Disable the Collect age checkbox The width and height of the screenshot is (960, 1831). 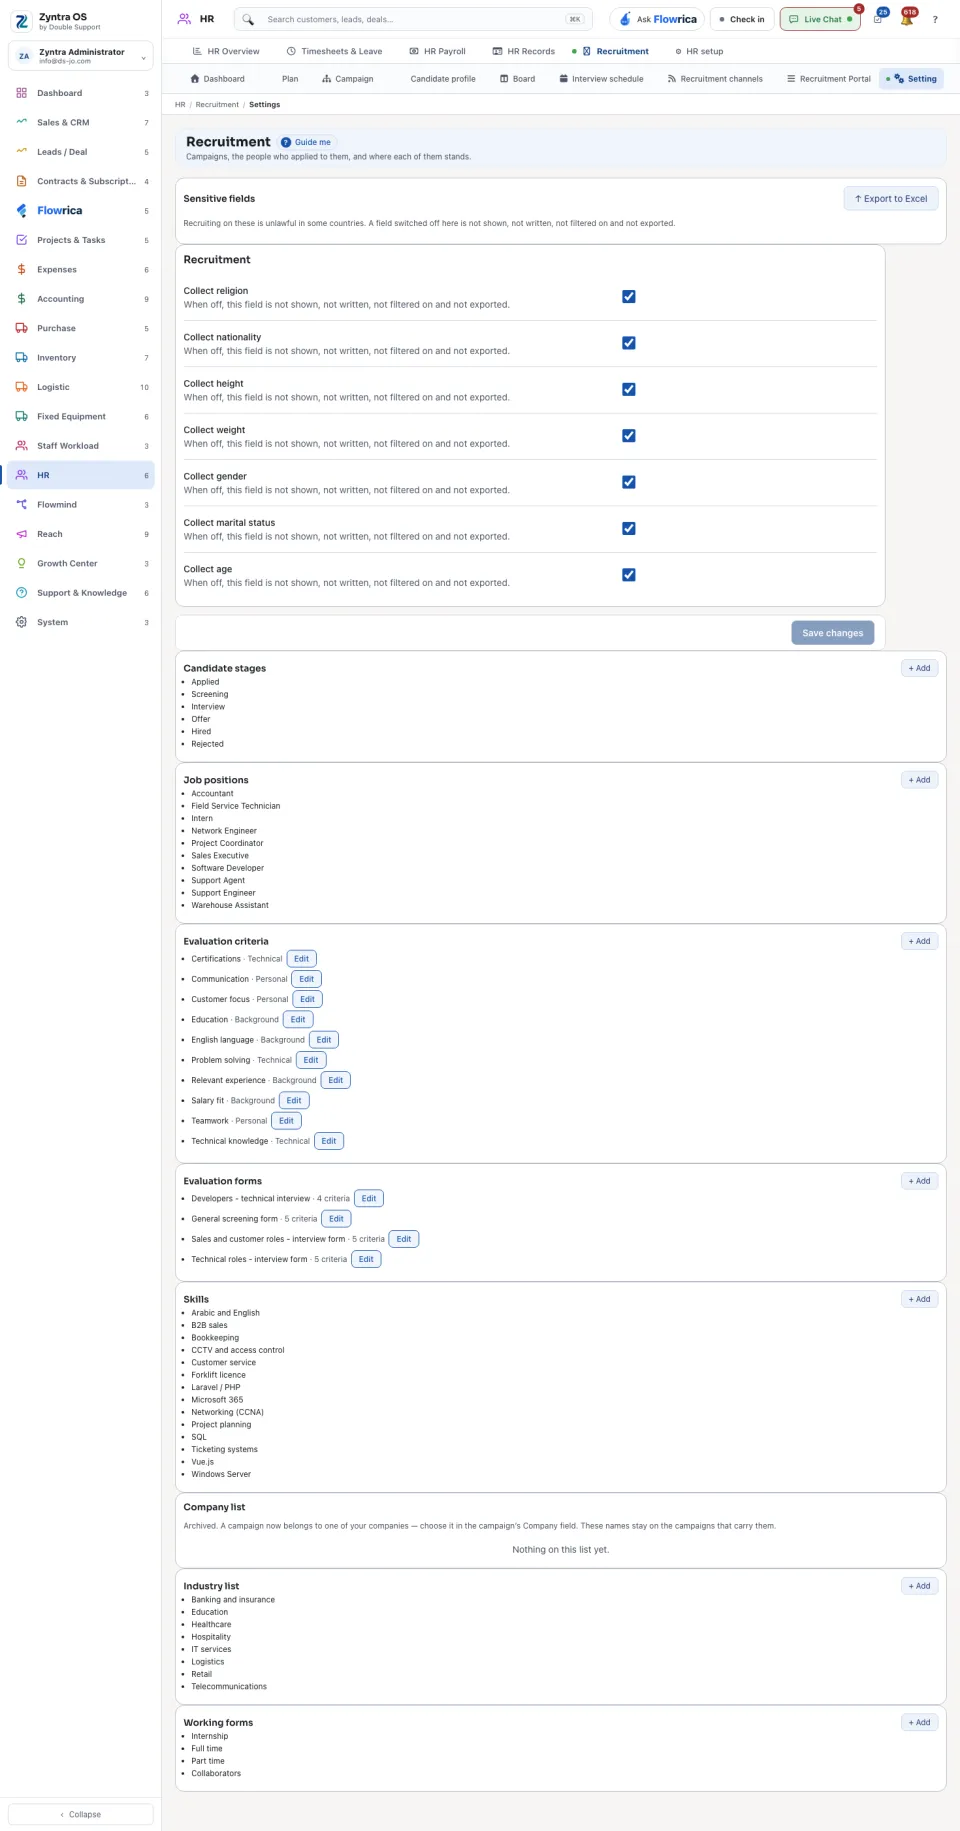coord(629,575)
